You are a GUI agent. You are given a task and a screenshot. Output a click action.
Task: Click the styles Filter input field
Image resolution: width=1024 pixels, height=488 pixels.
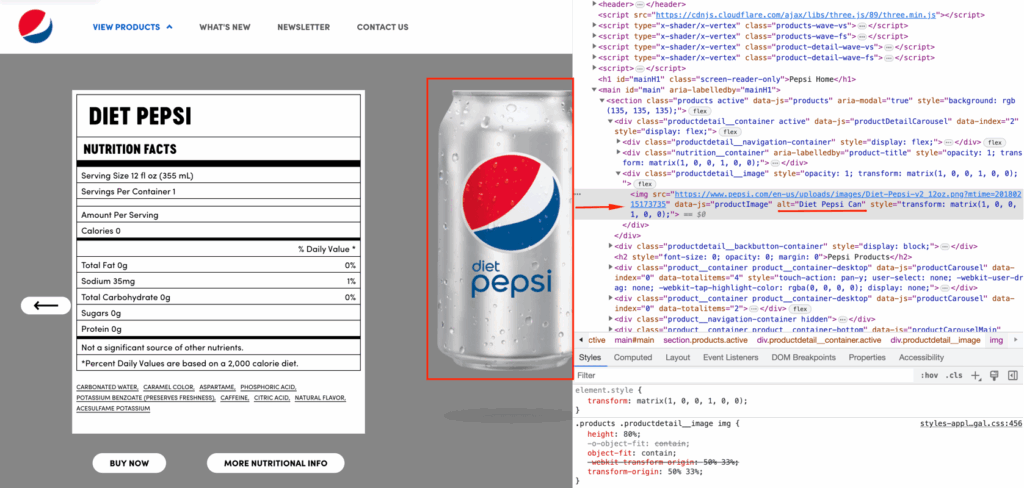[x=744, y=376]
